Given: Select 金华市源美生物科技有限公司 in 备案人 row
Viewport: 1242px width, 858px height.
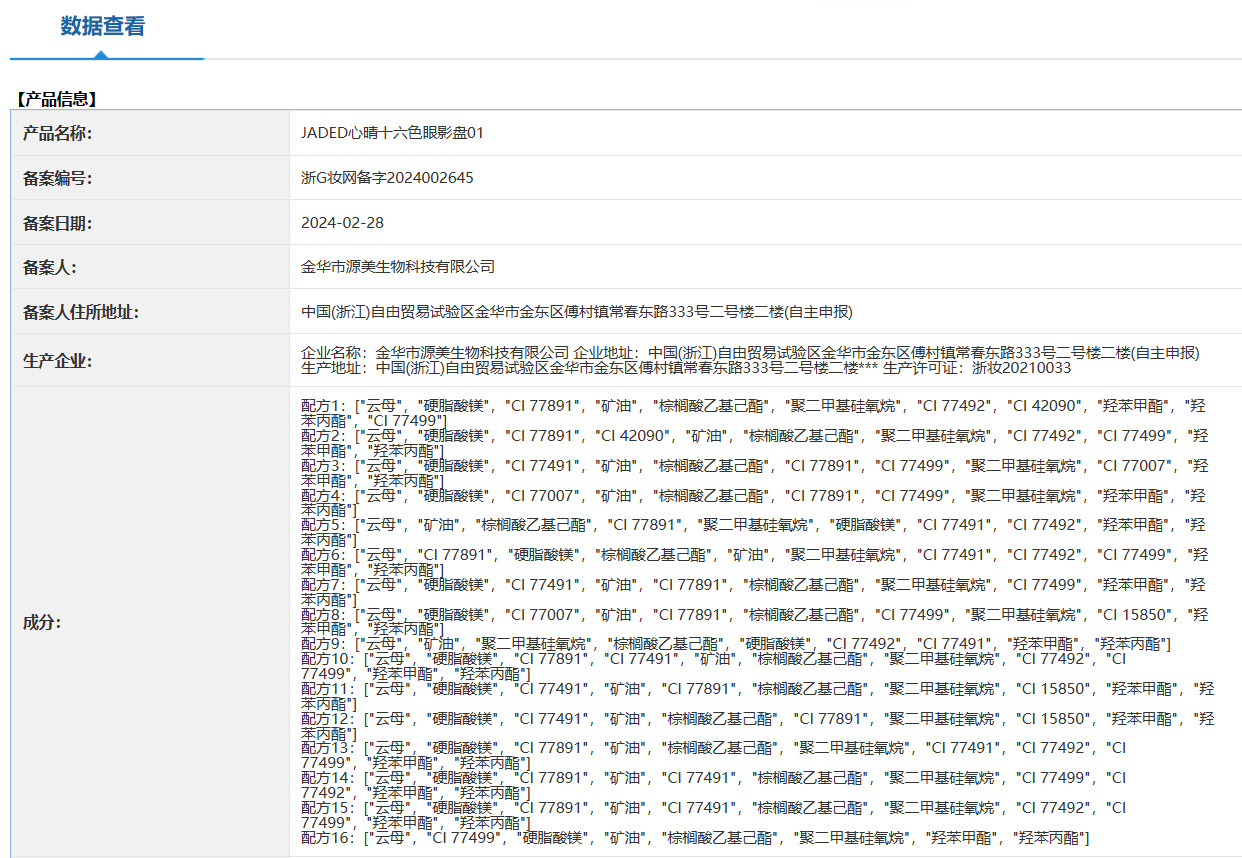Looking at the screenshot, I should 398,267.
